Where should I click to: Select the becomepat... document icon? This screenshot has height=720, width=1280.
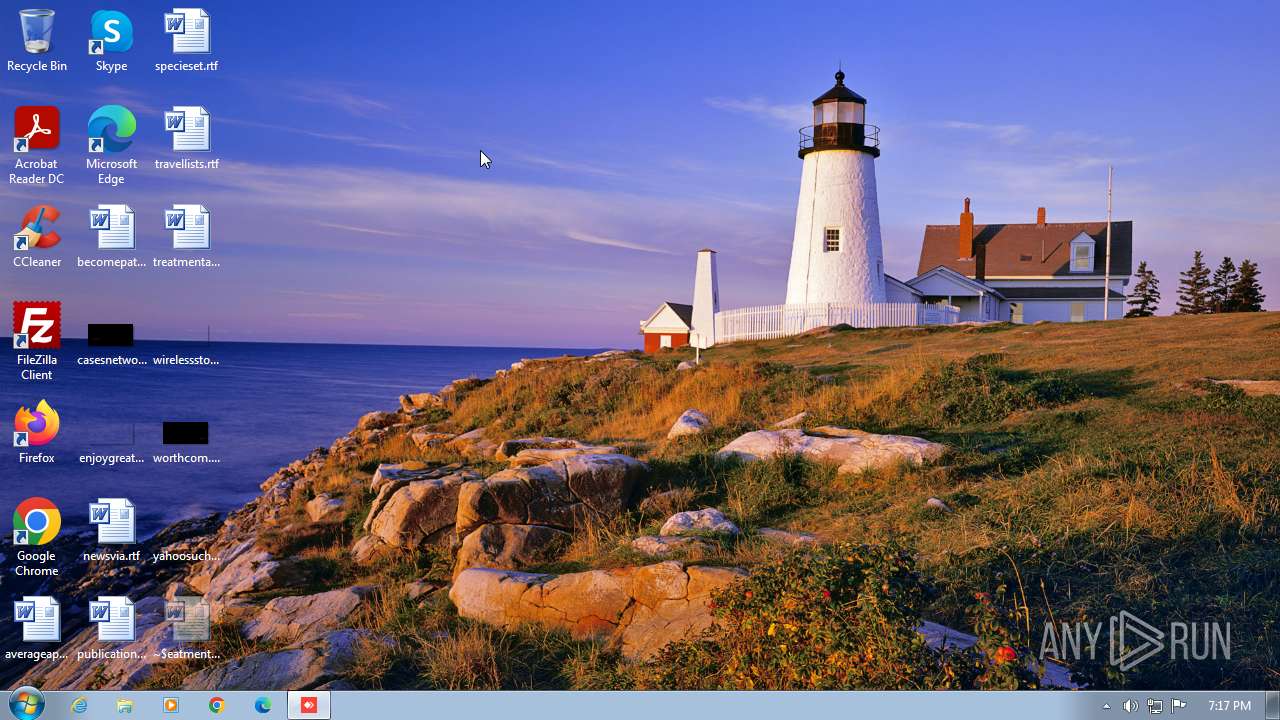(111, 237)
